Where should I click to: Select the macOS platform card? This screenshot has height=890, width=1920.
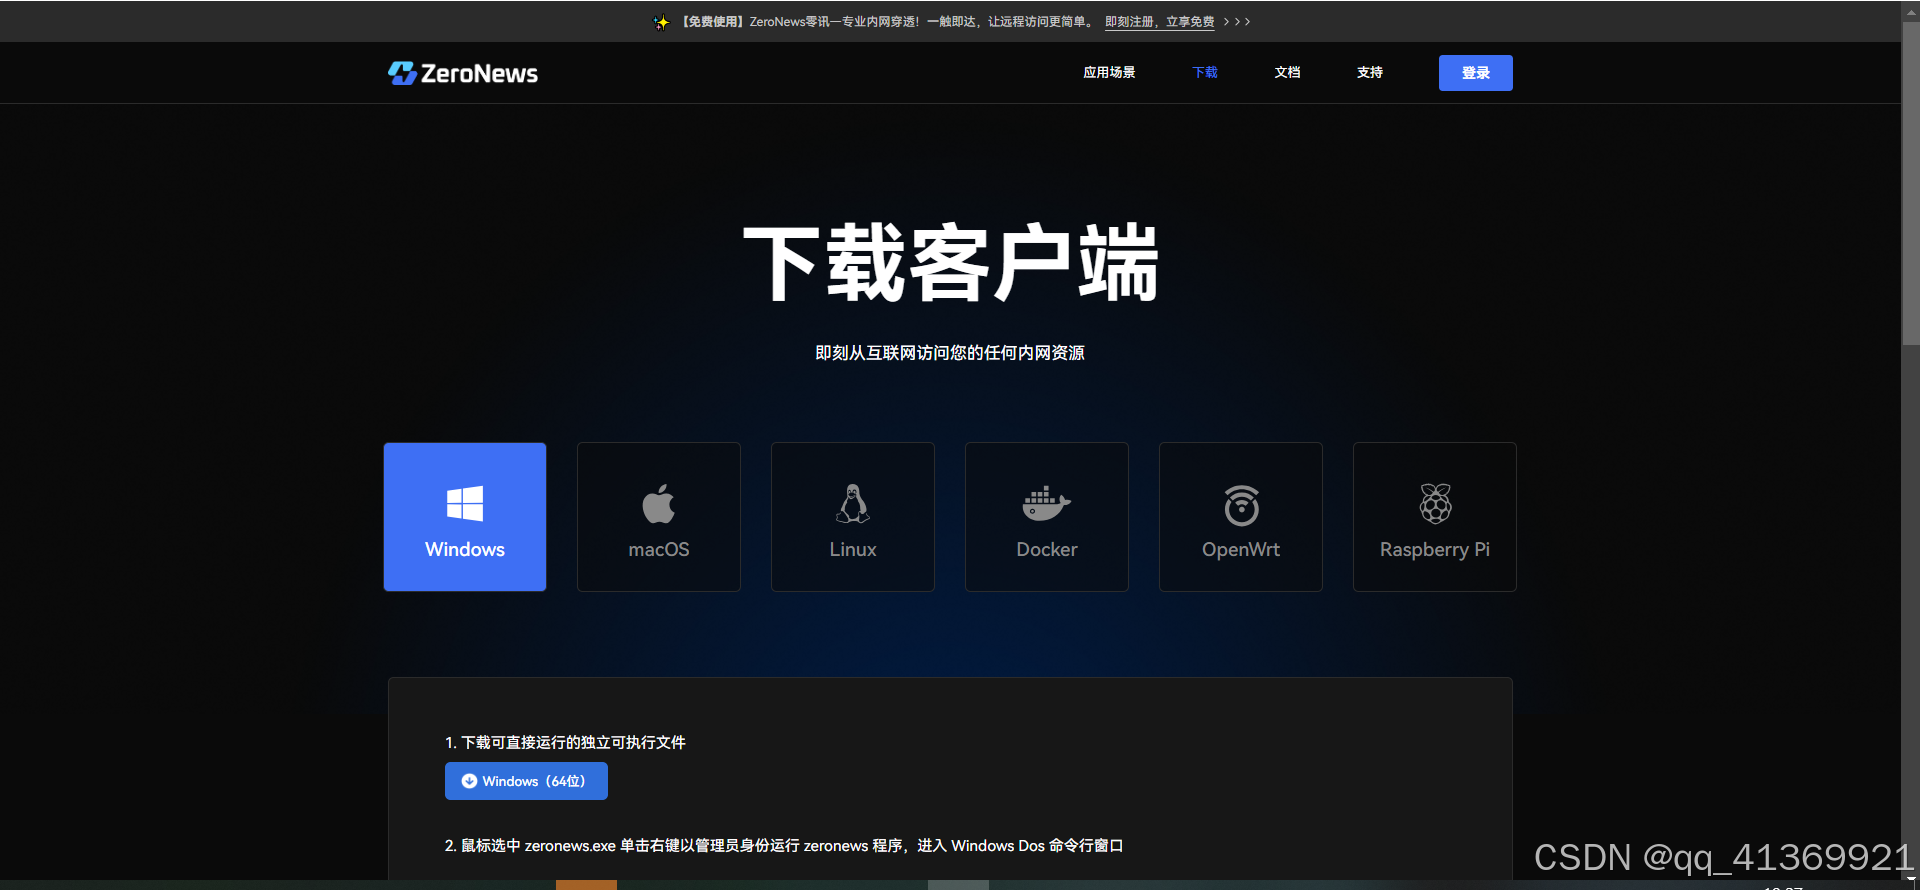(x=659, y=517)
